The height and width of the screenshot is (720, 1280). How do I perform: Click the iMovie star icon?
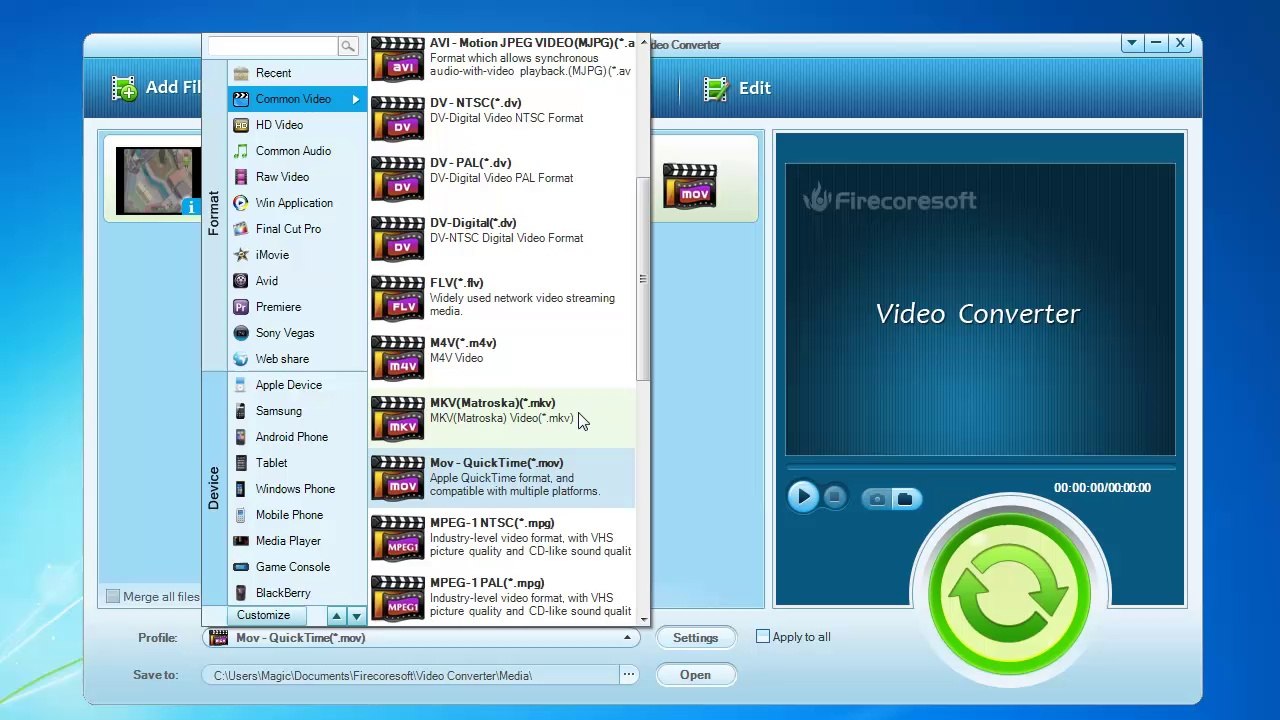click(x=241, y=255)
